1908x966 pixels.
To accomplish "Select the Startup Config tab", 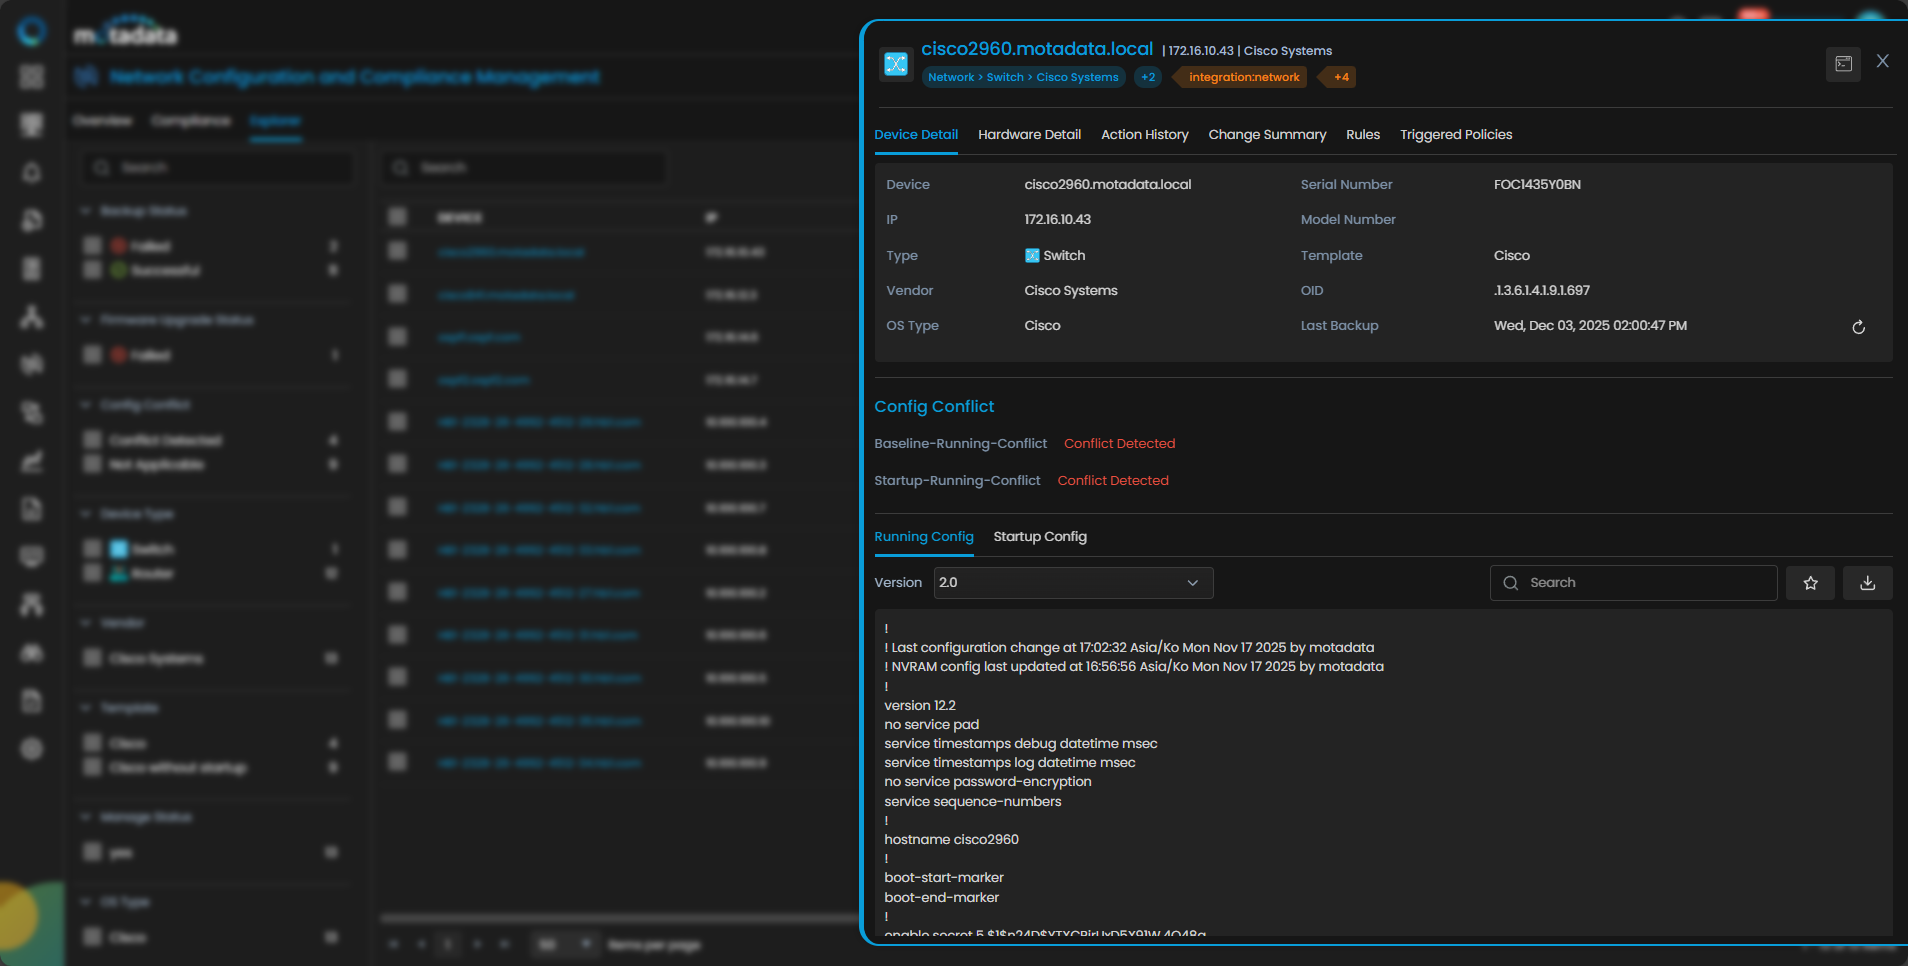I will coord(1039,537).
